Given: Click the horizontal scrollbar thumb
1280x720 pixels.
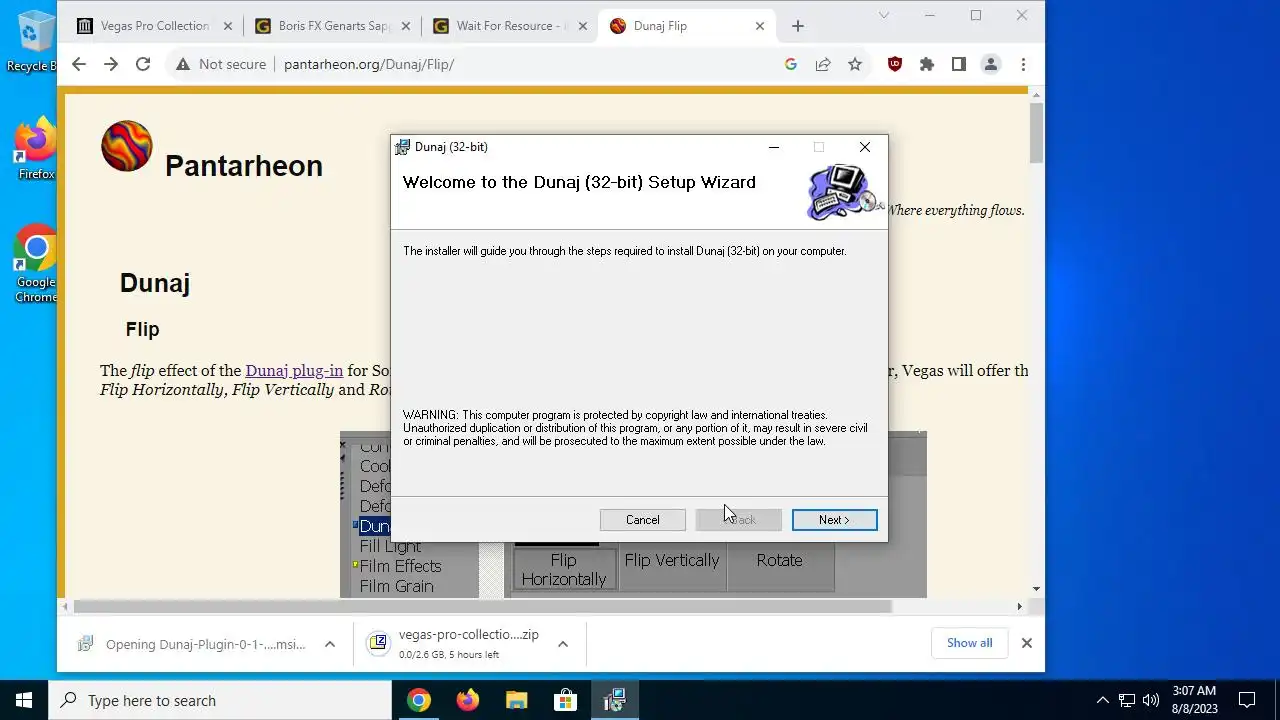Looking at the screenshot, I should click(x=482, y=606).
